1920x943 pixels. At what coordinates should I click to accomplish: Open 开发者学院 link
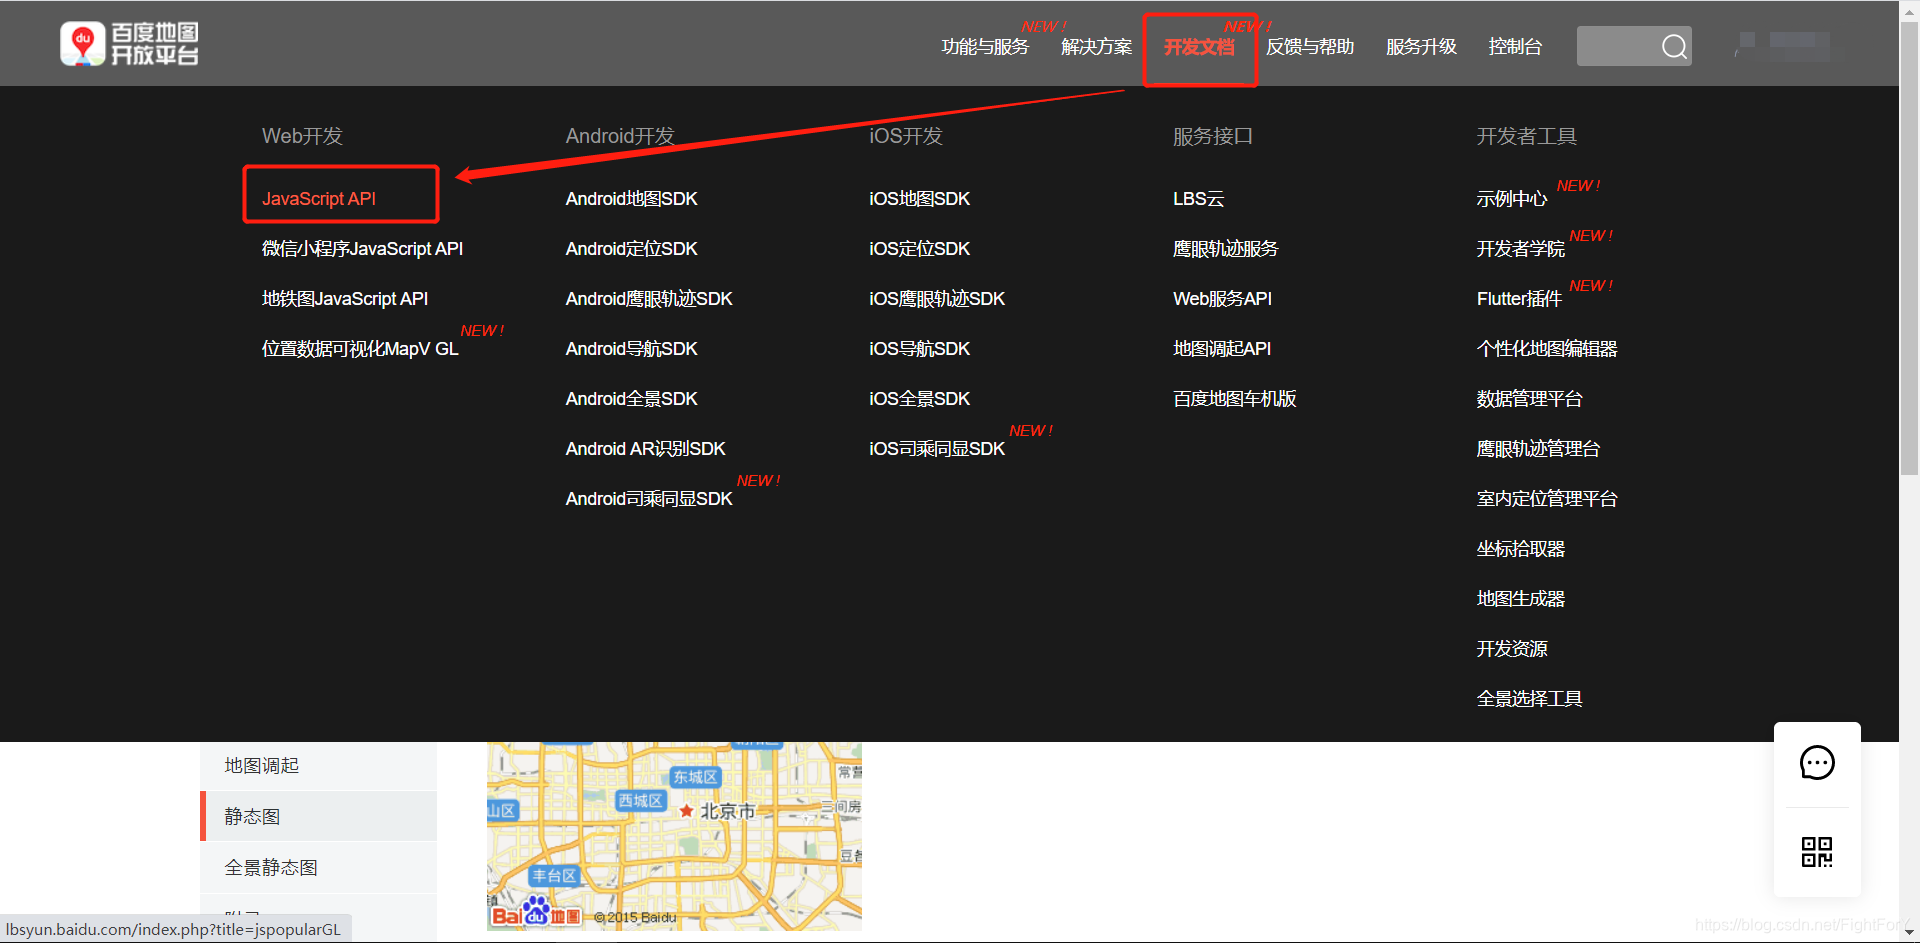(1521, 249)
